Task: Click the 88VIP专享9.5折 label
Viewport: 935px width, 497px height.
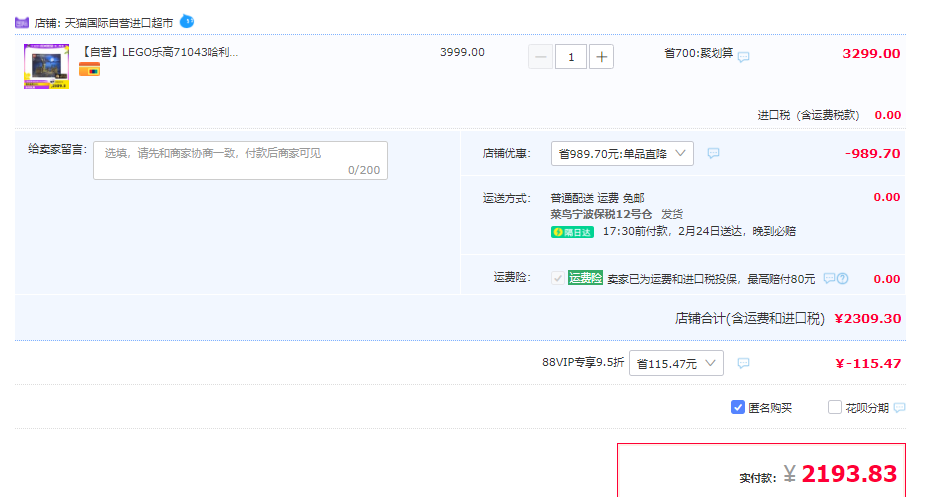Action: click(583, 362)
